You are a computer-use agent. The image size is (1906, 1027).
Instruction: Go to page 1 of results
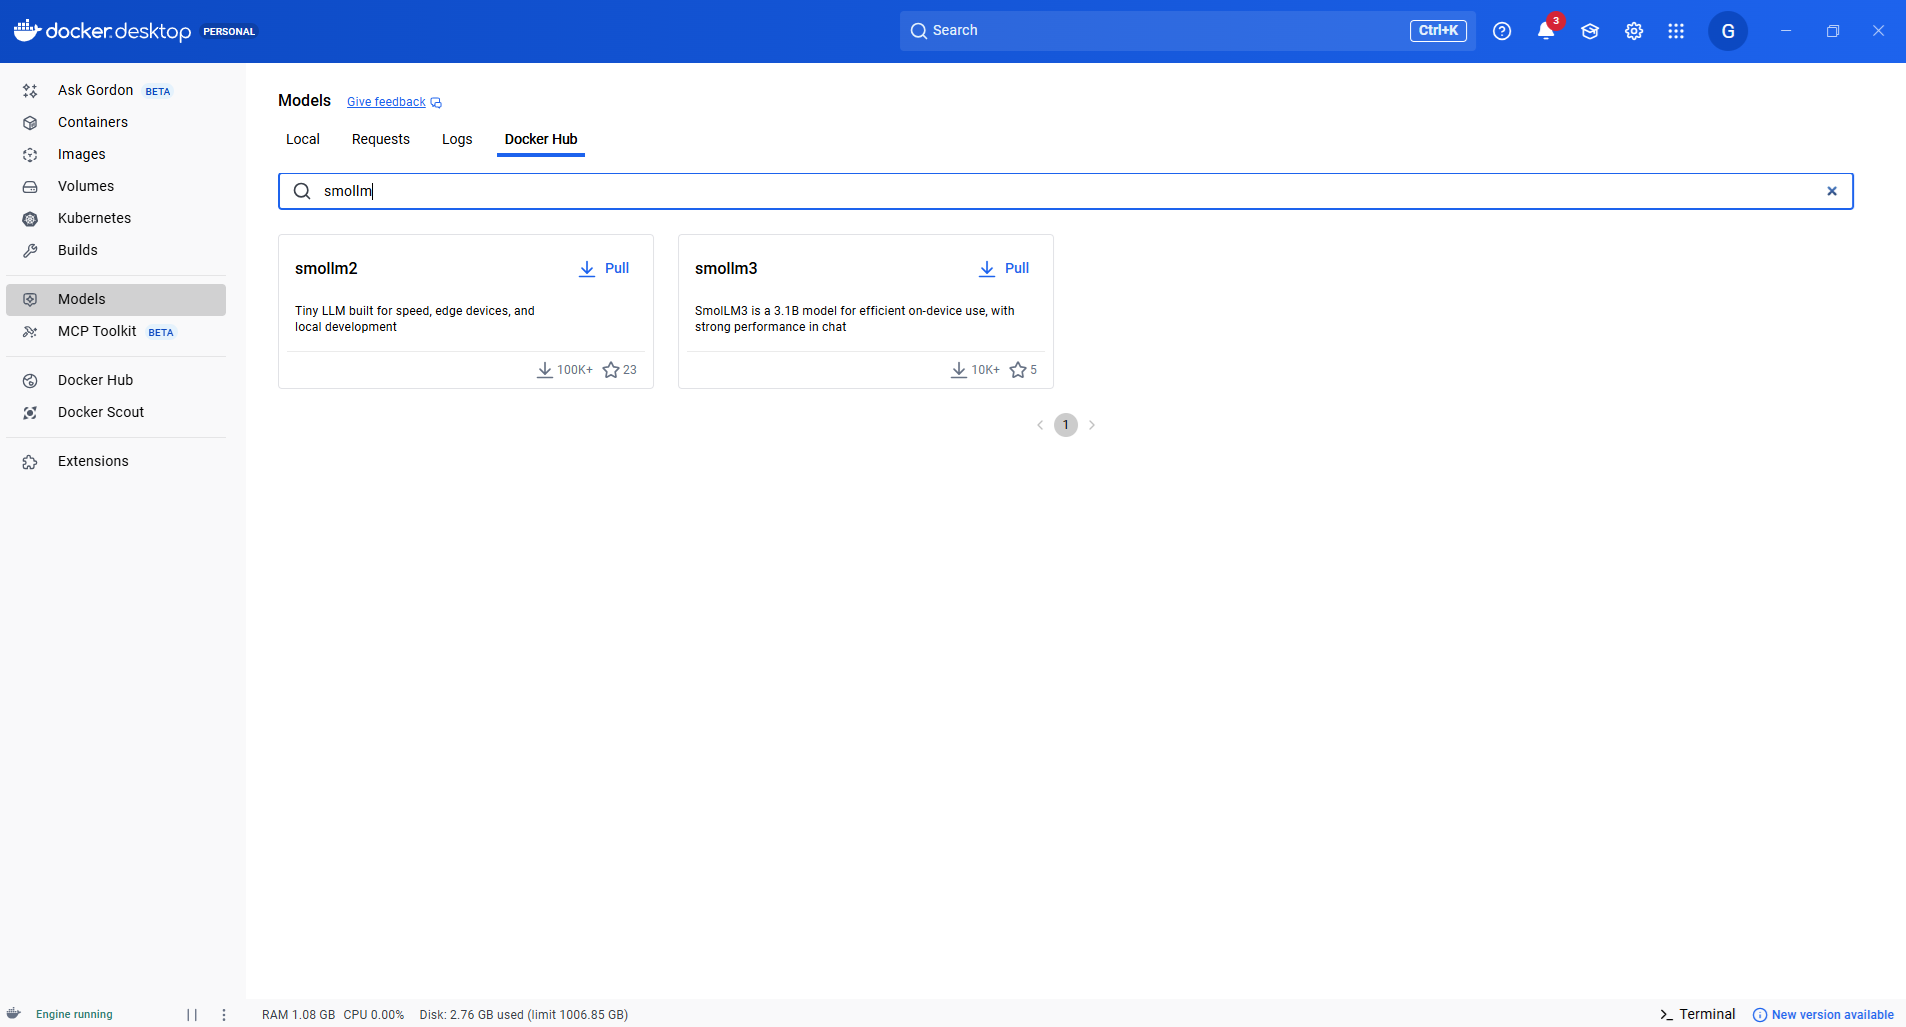click(1066, 425)
